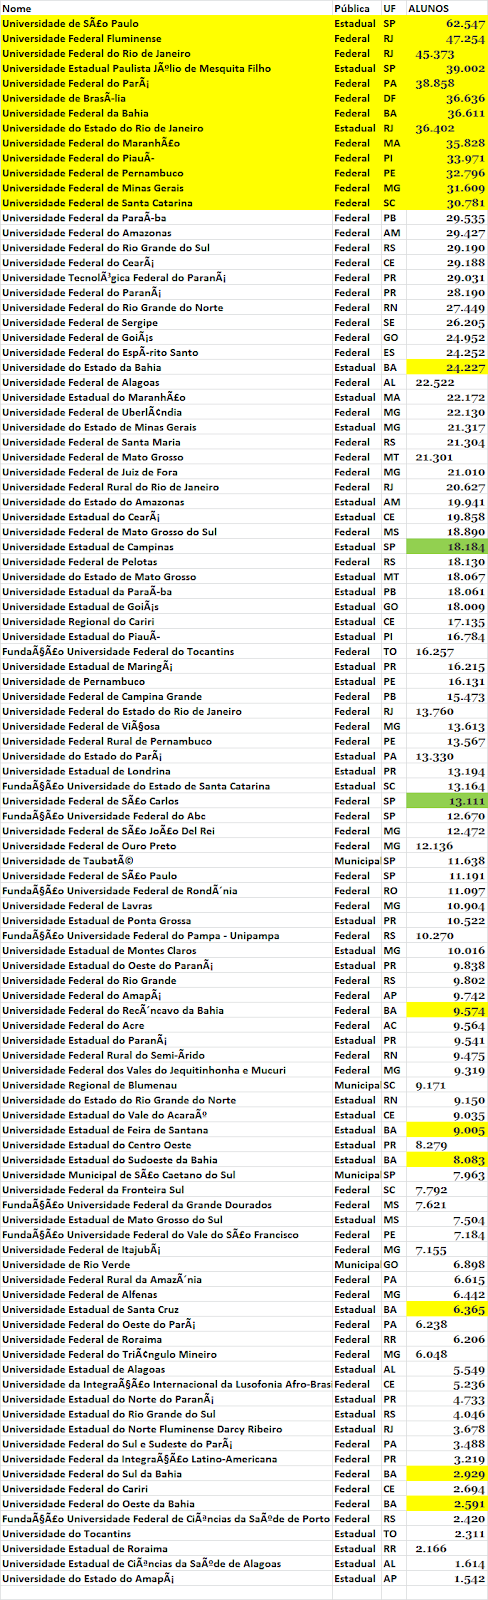Select the value 62.547

click(465, 23)
